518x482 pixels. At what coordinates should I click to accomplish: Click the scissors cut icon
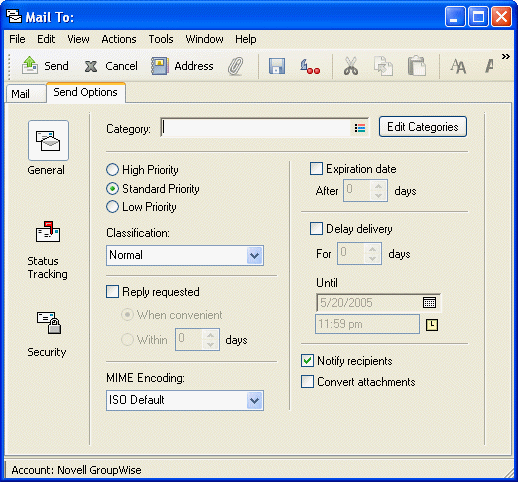(x=351, y=66)
